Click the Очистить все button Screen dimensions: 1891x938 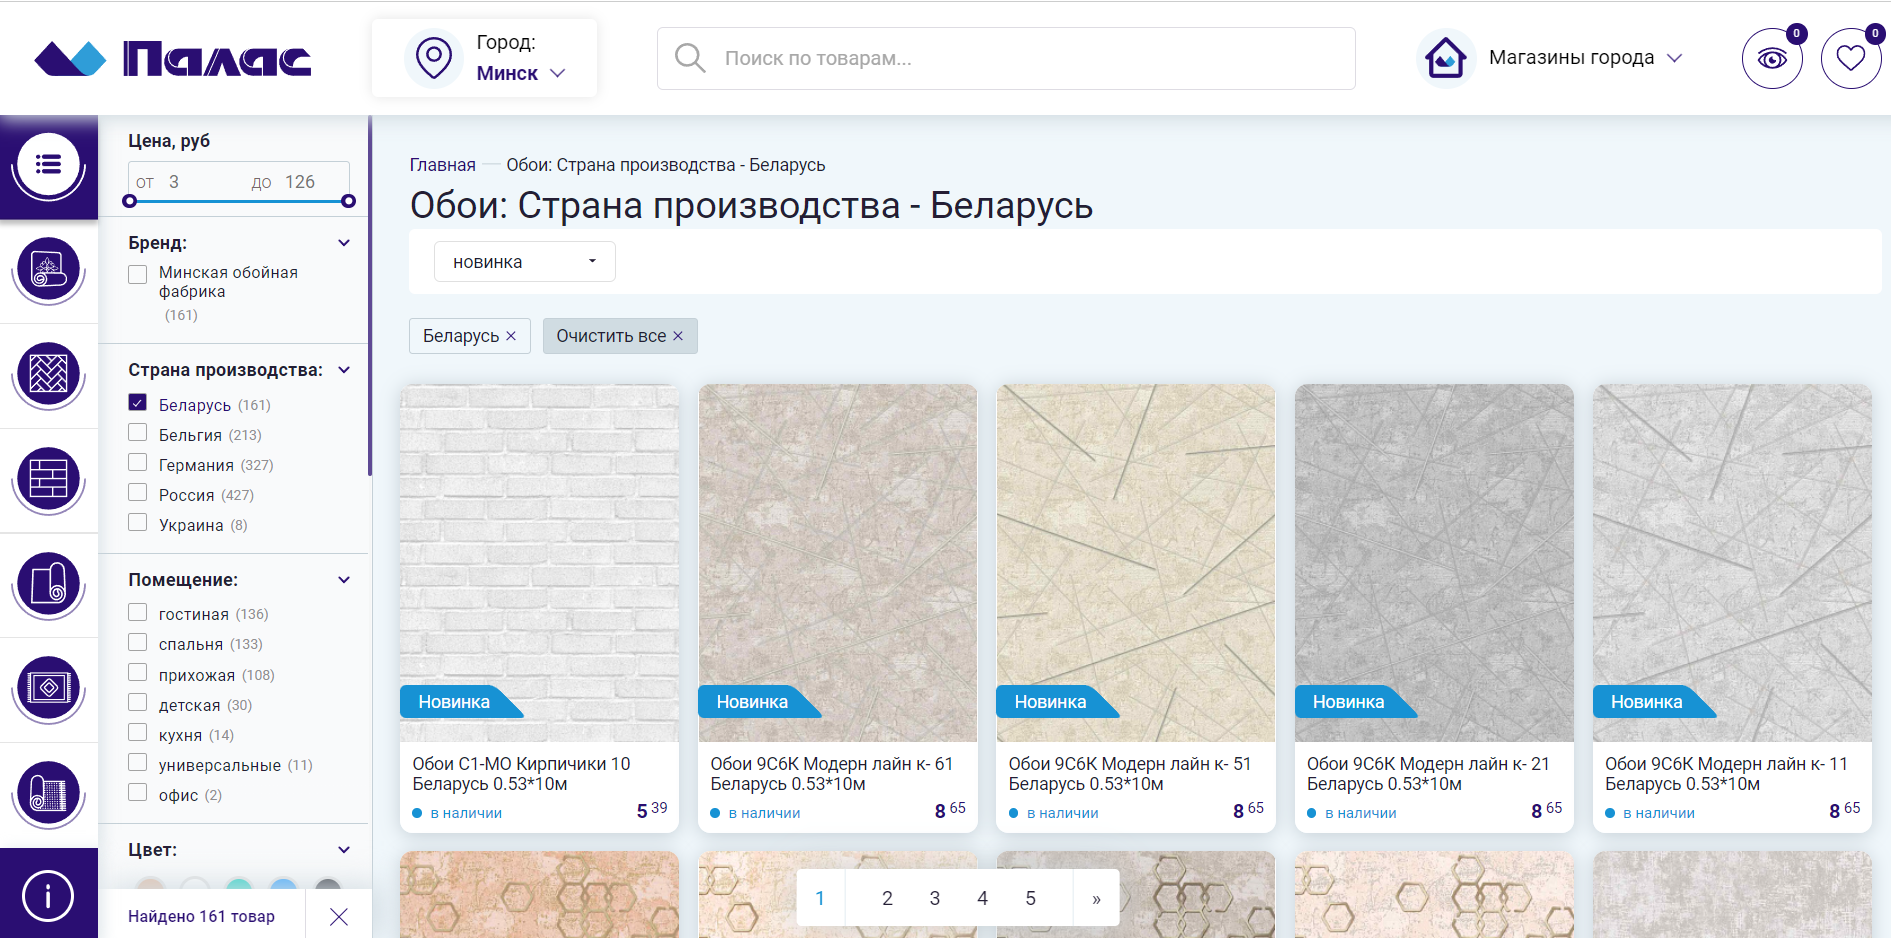point(620,336)
